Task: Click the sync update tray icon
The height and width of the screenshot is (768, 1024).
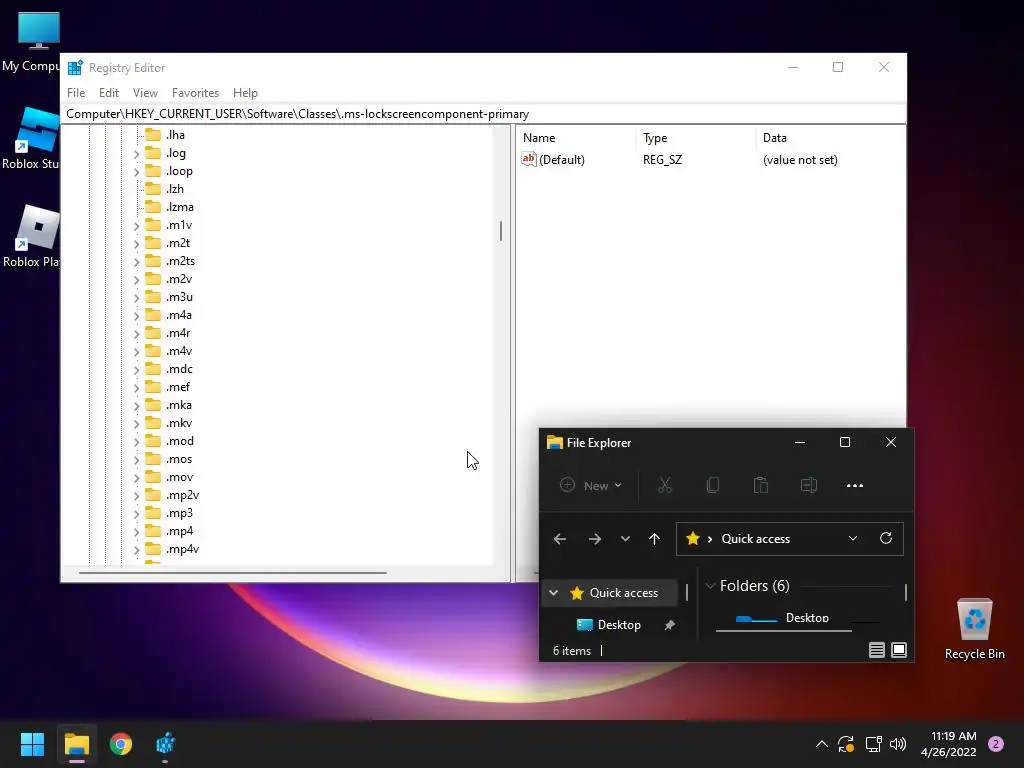Action: point(846,744)
